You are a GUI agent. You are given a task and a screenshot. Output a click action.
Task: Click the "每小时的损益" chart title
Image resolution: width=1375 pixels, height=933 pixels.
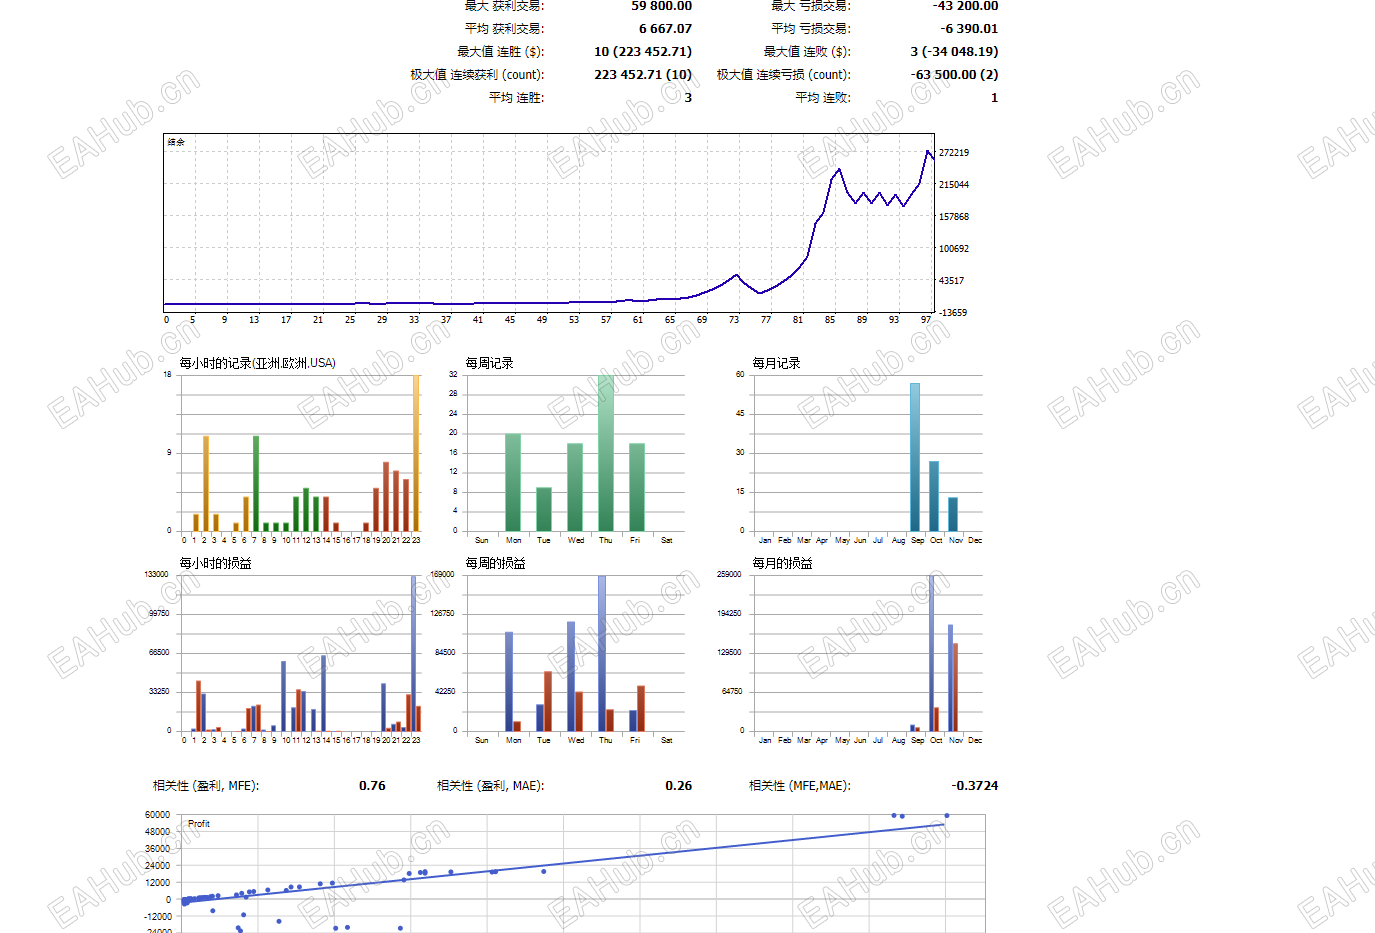[x=215, y=563]
